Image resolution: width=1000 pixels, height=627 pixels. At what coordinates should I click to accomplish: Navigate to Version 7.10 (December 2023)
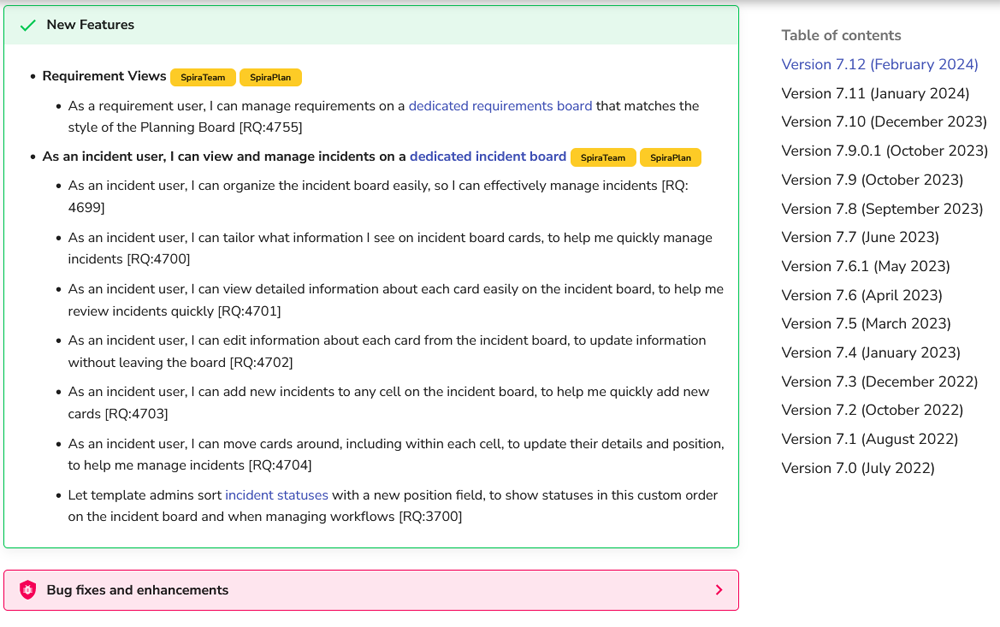click(x=883, y=122)
